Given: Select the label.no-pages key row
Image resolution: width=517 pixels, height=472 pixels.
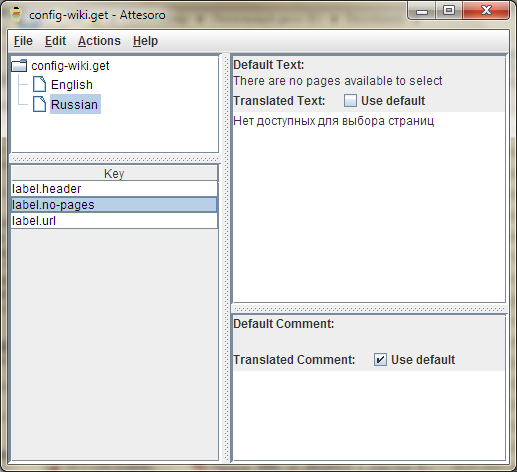Looking at the screenshot, I should (x=114, y=205).
